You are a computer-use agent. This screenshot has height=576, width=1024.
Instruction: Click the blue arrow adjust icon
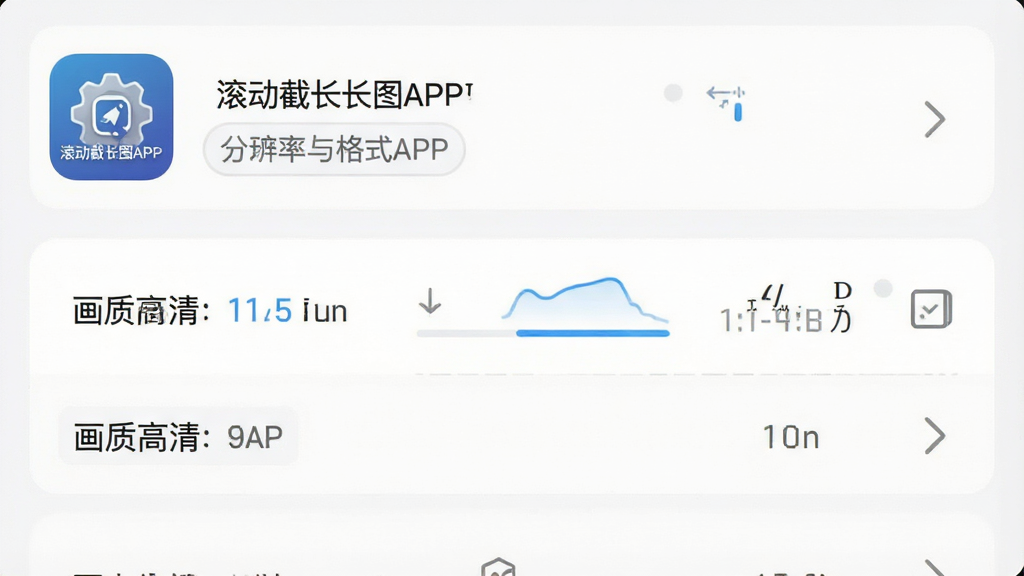tap(726, 103)
